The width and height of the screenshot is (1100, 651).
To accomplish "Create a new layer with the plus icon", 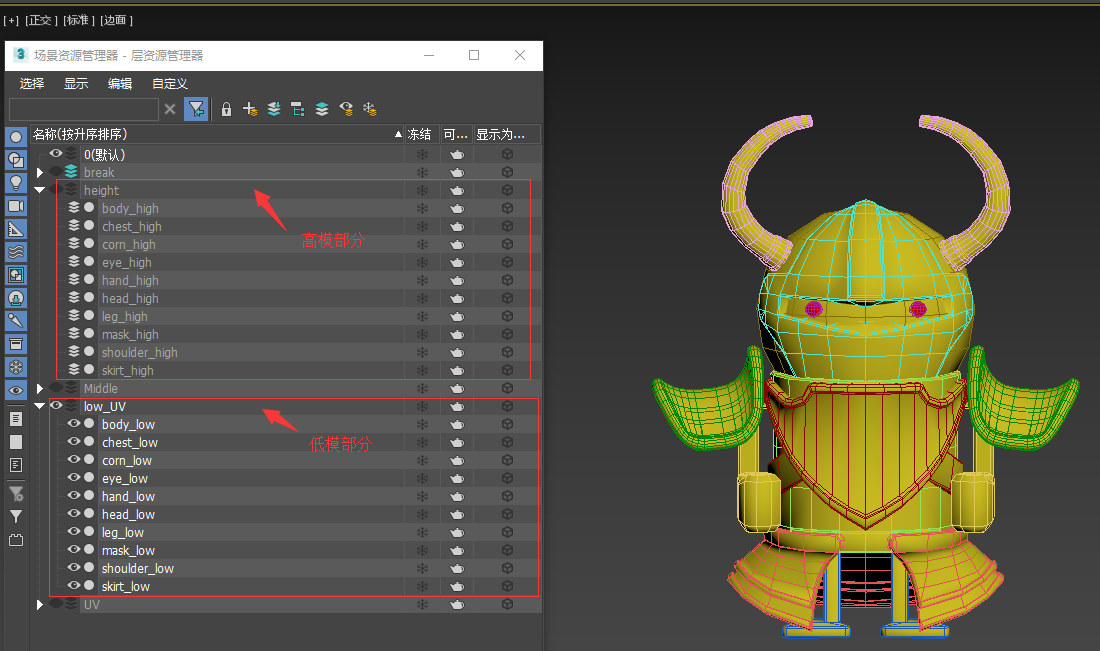I will (x=250, y=109).
